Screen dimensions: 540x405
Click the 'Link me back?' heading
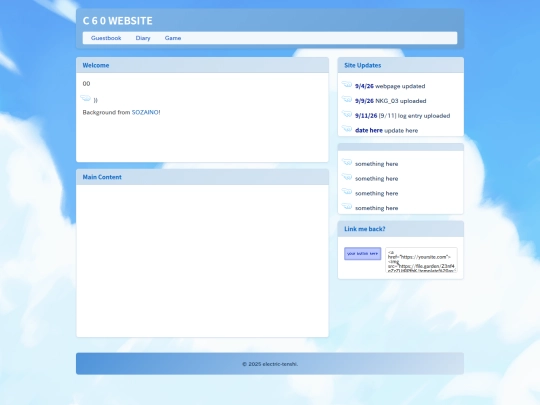(365, 229)
